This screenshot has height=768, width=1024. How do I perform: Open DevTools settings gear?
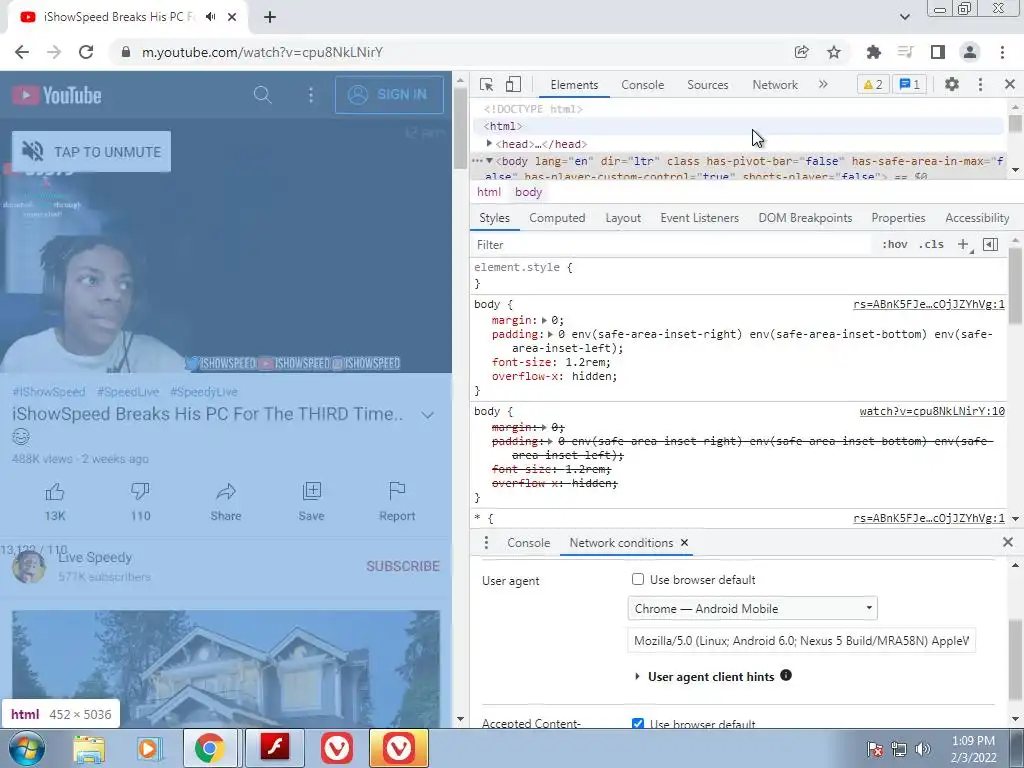(952, 84)
